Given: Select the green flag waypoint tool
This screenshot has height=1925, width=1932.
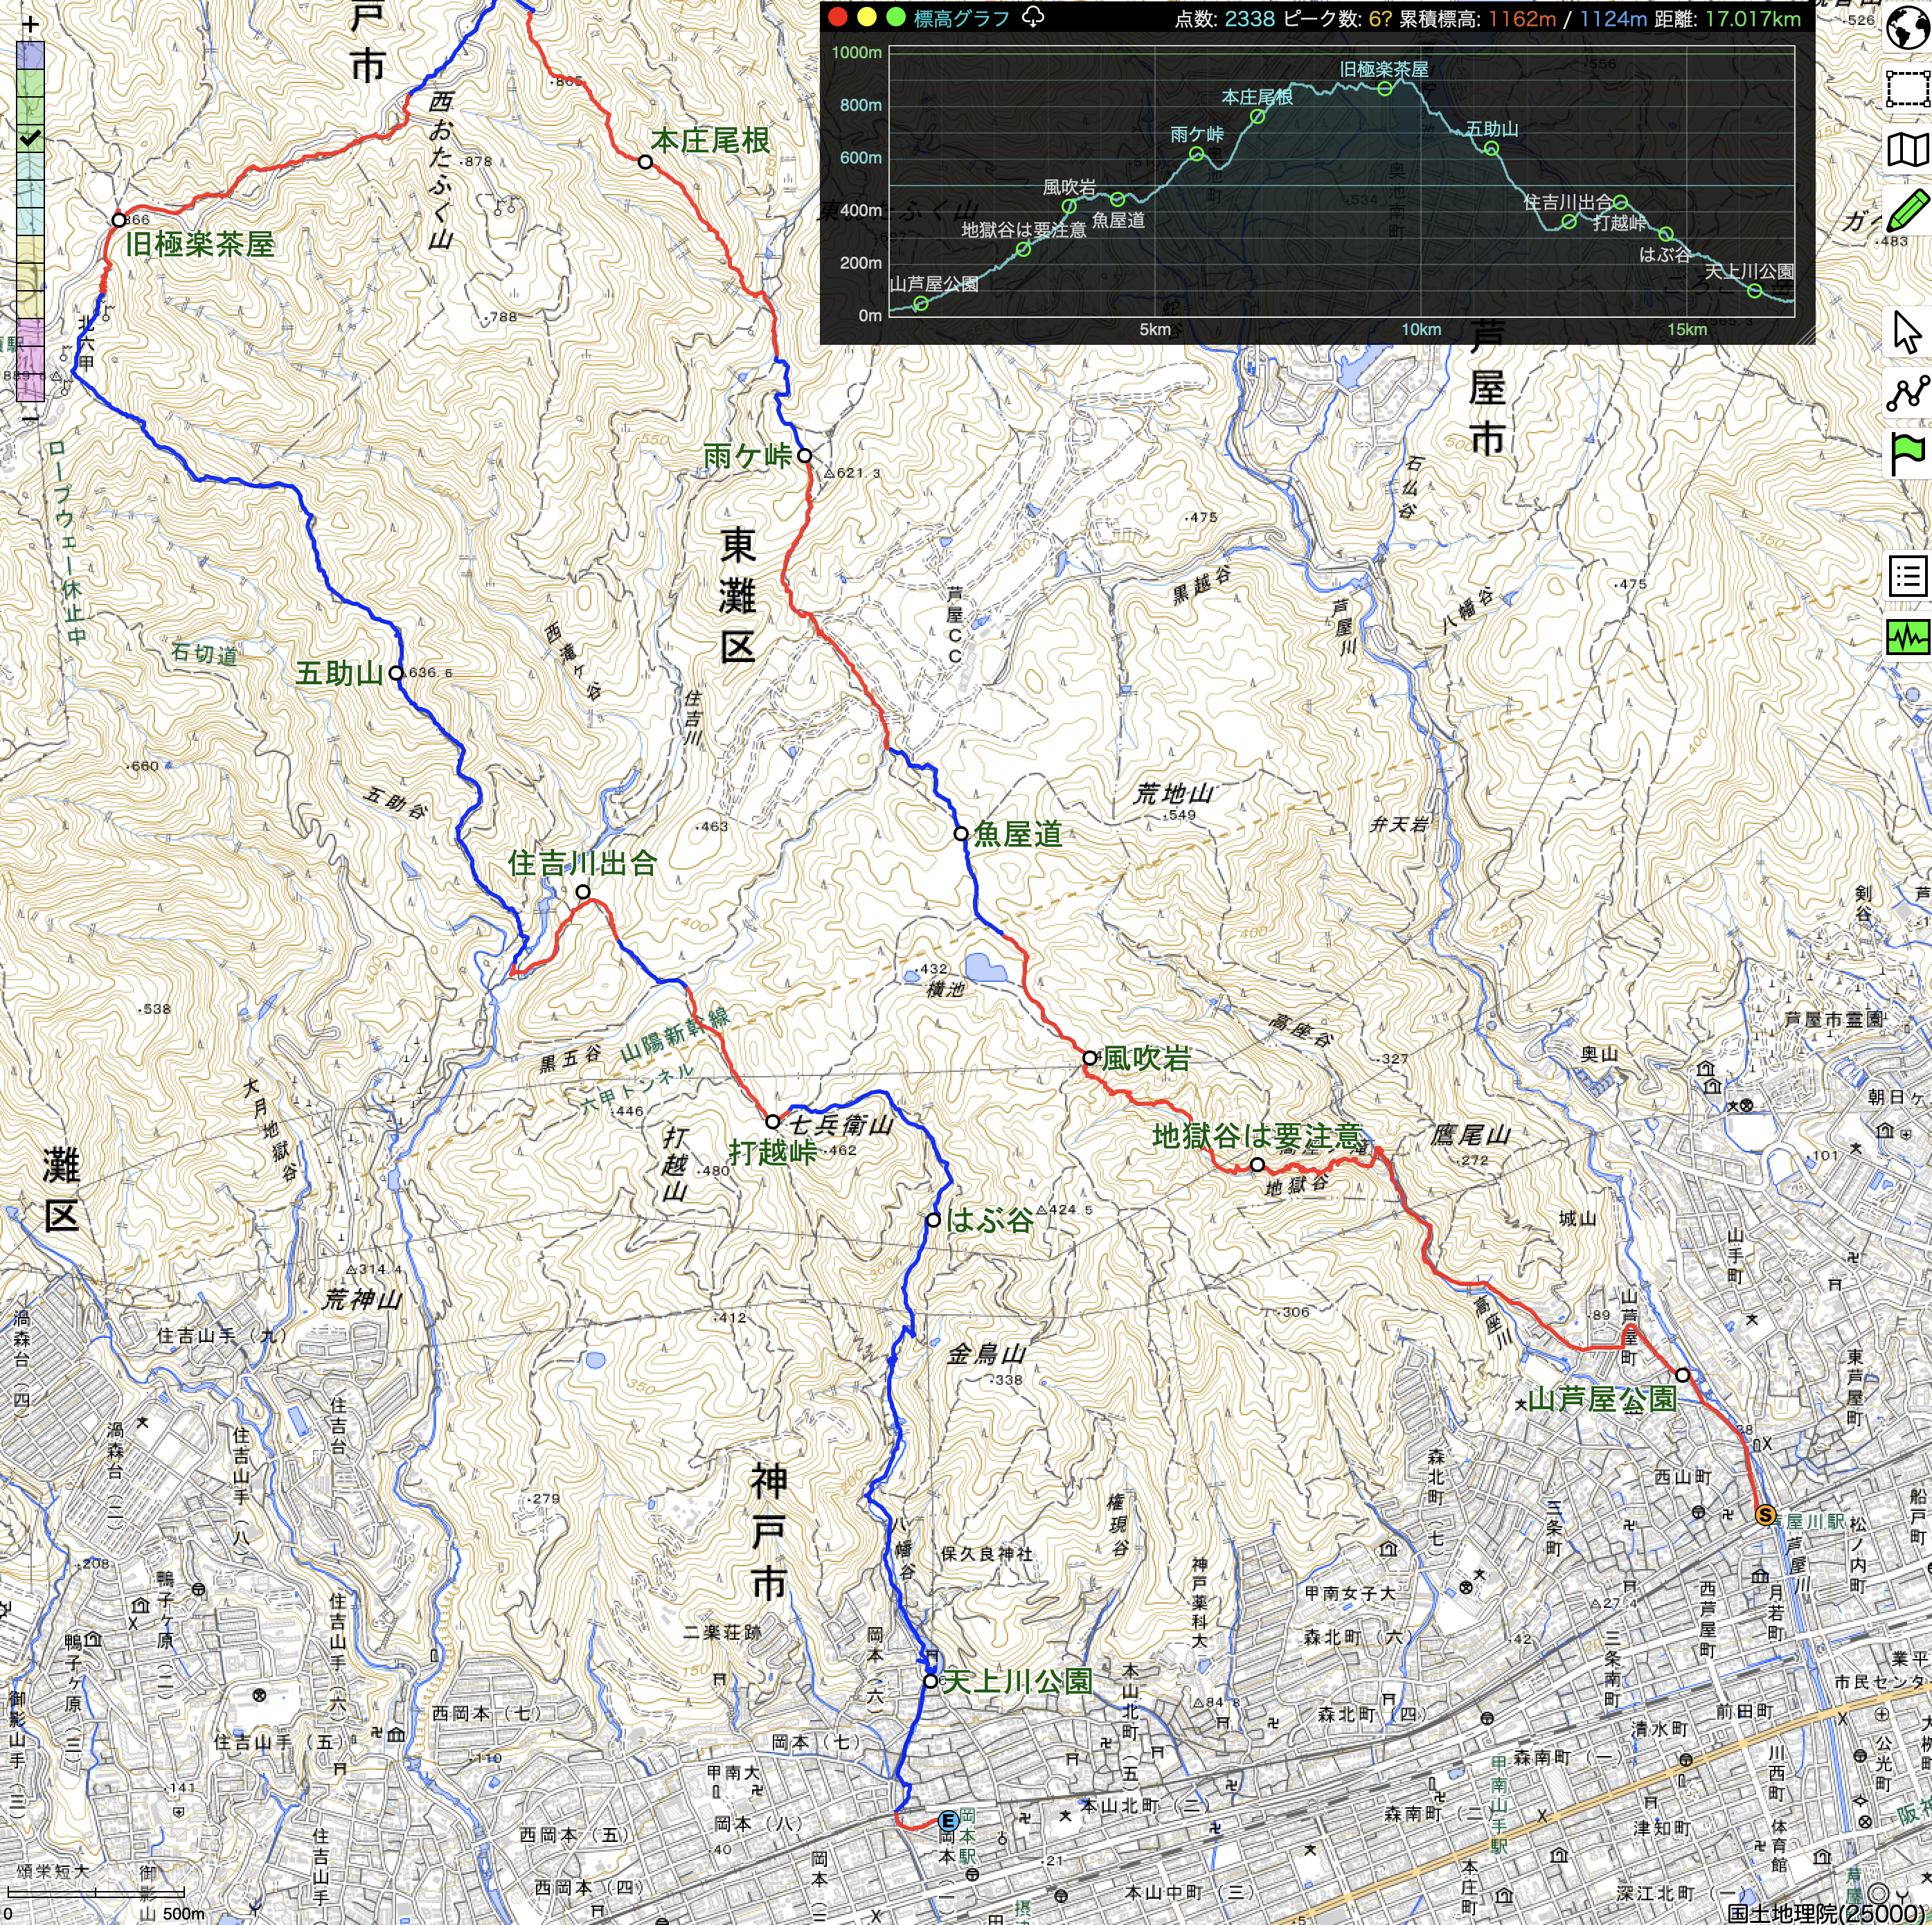Looking at the screenshot, I should click(1907, 455).
